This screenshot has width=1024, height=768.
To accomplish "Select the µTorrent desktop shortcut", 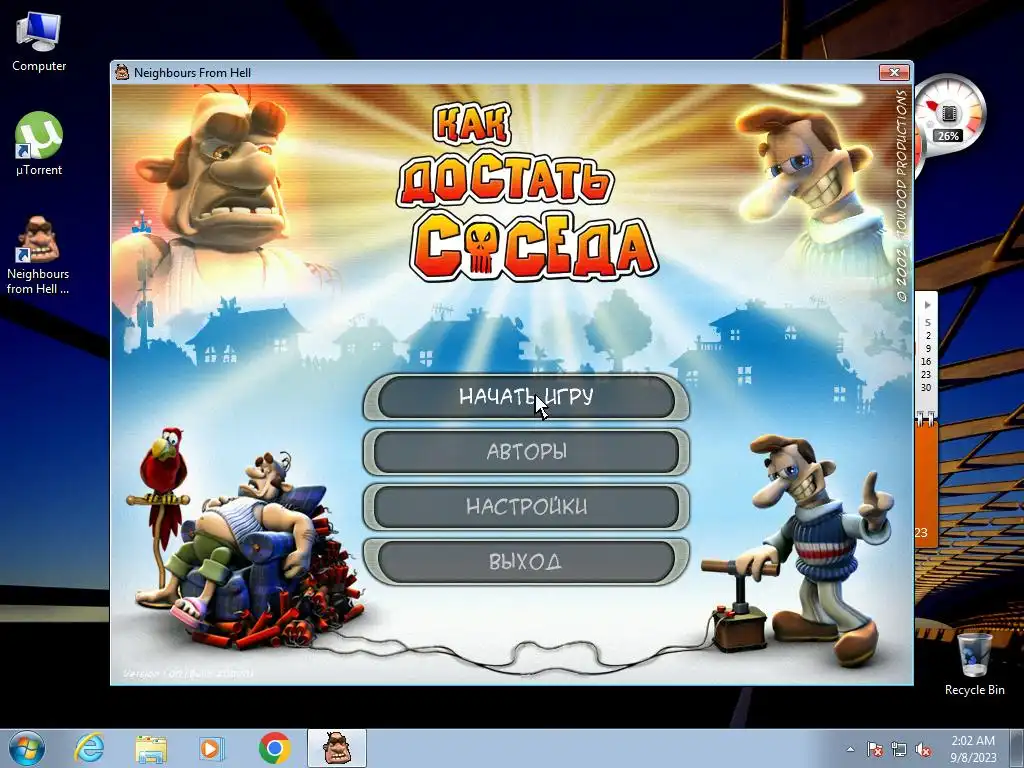I will point(39,144).
